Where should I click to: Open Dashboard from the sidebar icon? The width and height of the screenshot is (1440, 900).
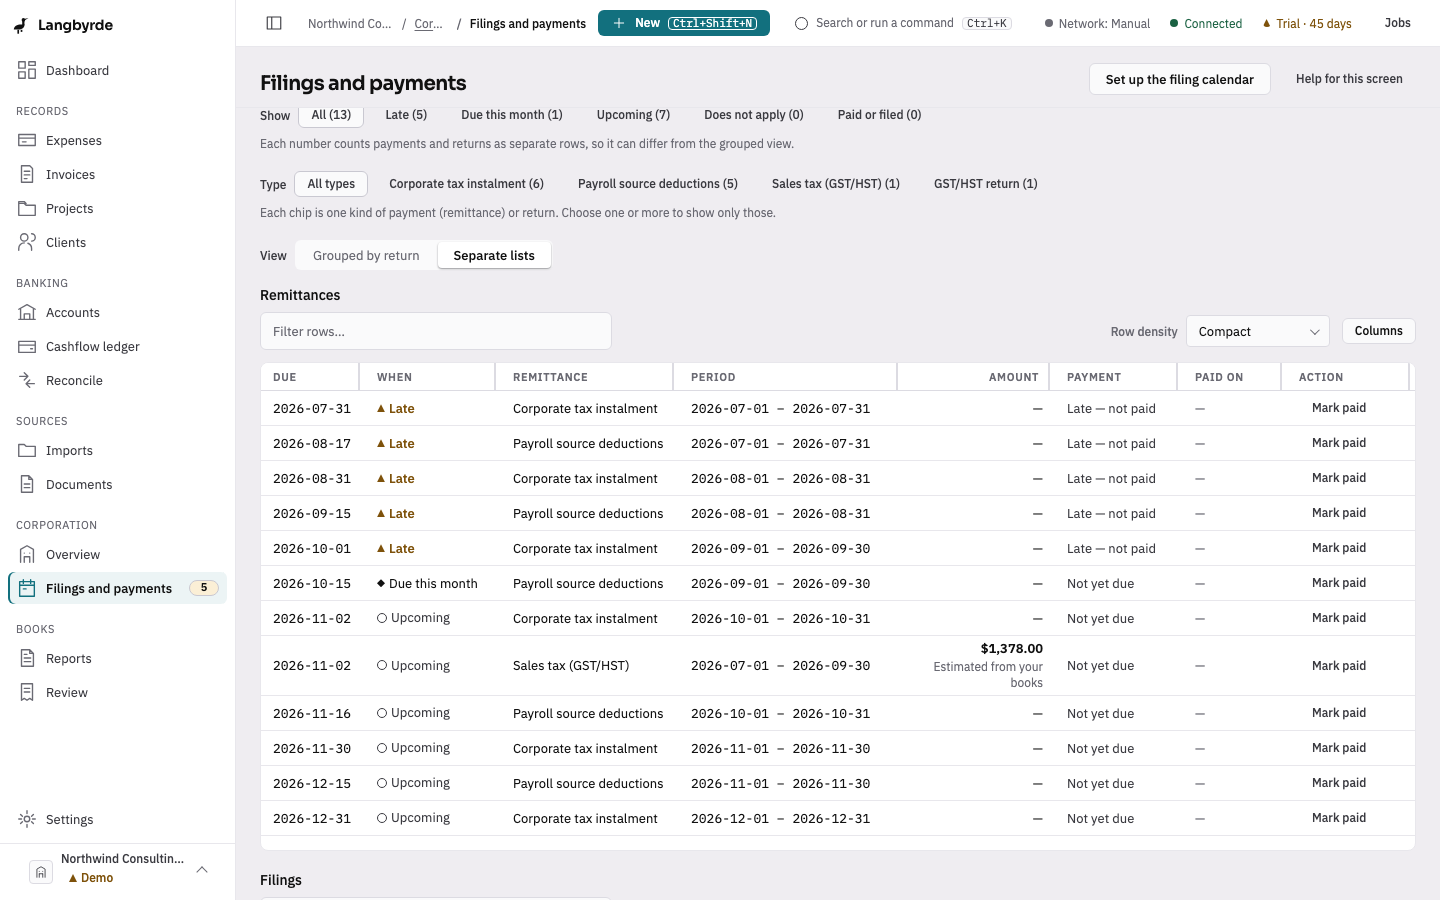27,70
